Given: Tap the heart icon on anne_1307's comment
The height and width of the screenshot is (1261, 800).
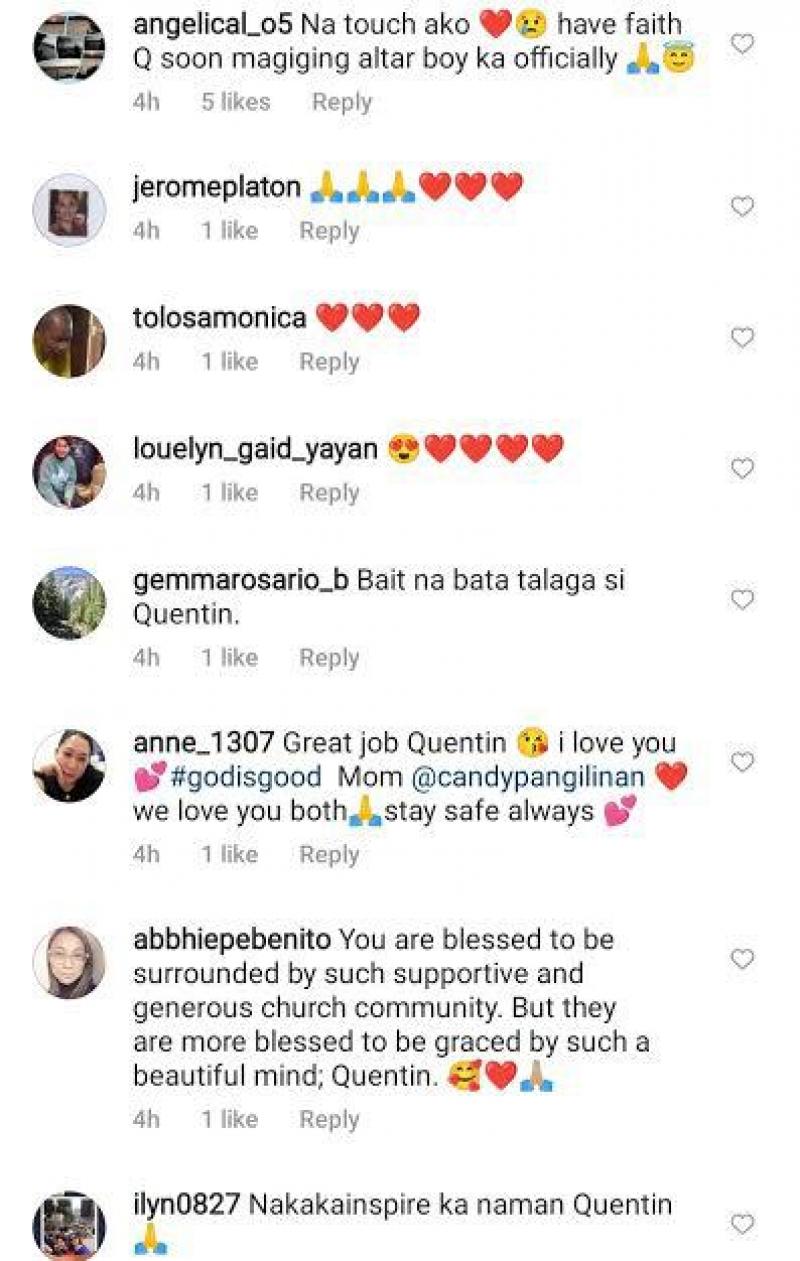Looking at the screenshot, I should pyautogui.click(x=742, y=763).
